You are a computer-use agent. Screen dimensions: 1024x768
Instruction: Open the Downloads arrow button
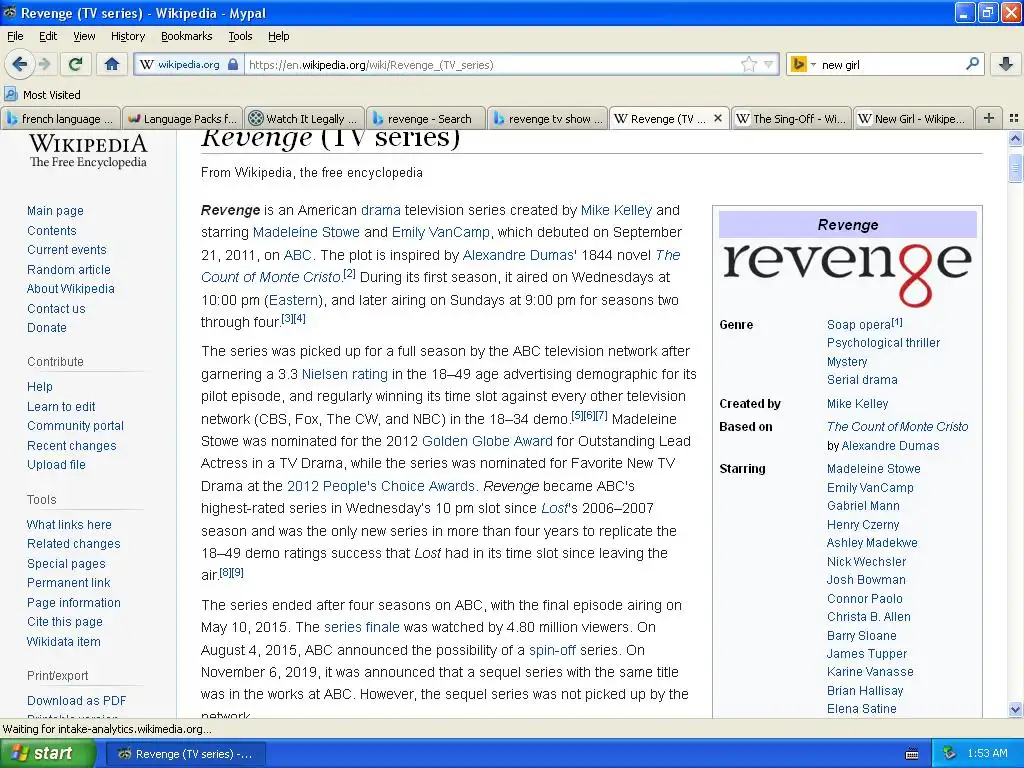click(1006, 64)
